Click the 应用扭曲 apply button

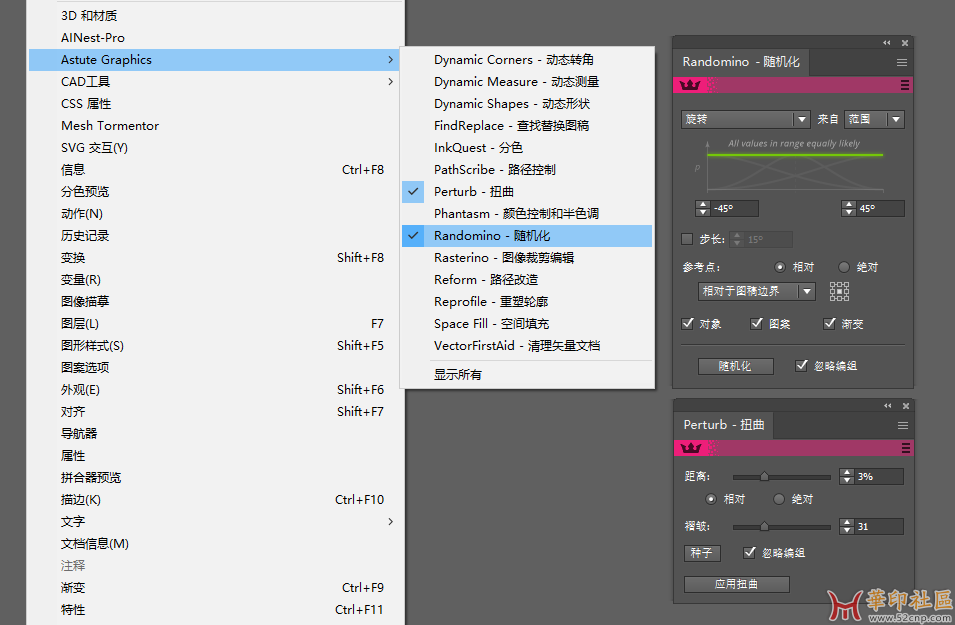click(737, 584)
